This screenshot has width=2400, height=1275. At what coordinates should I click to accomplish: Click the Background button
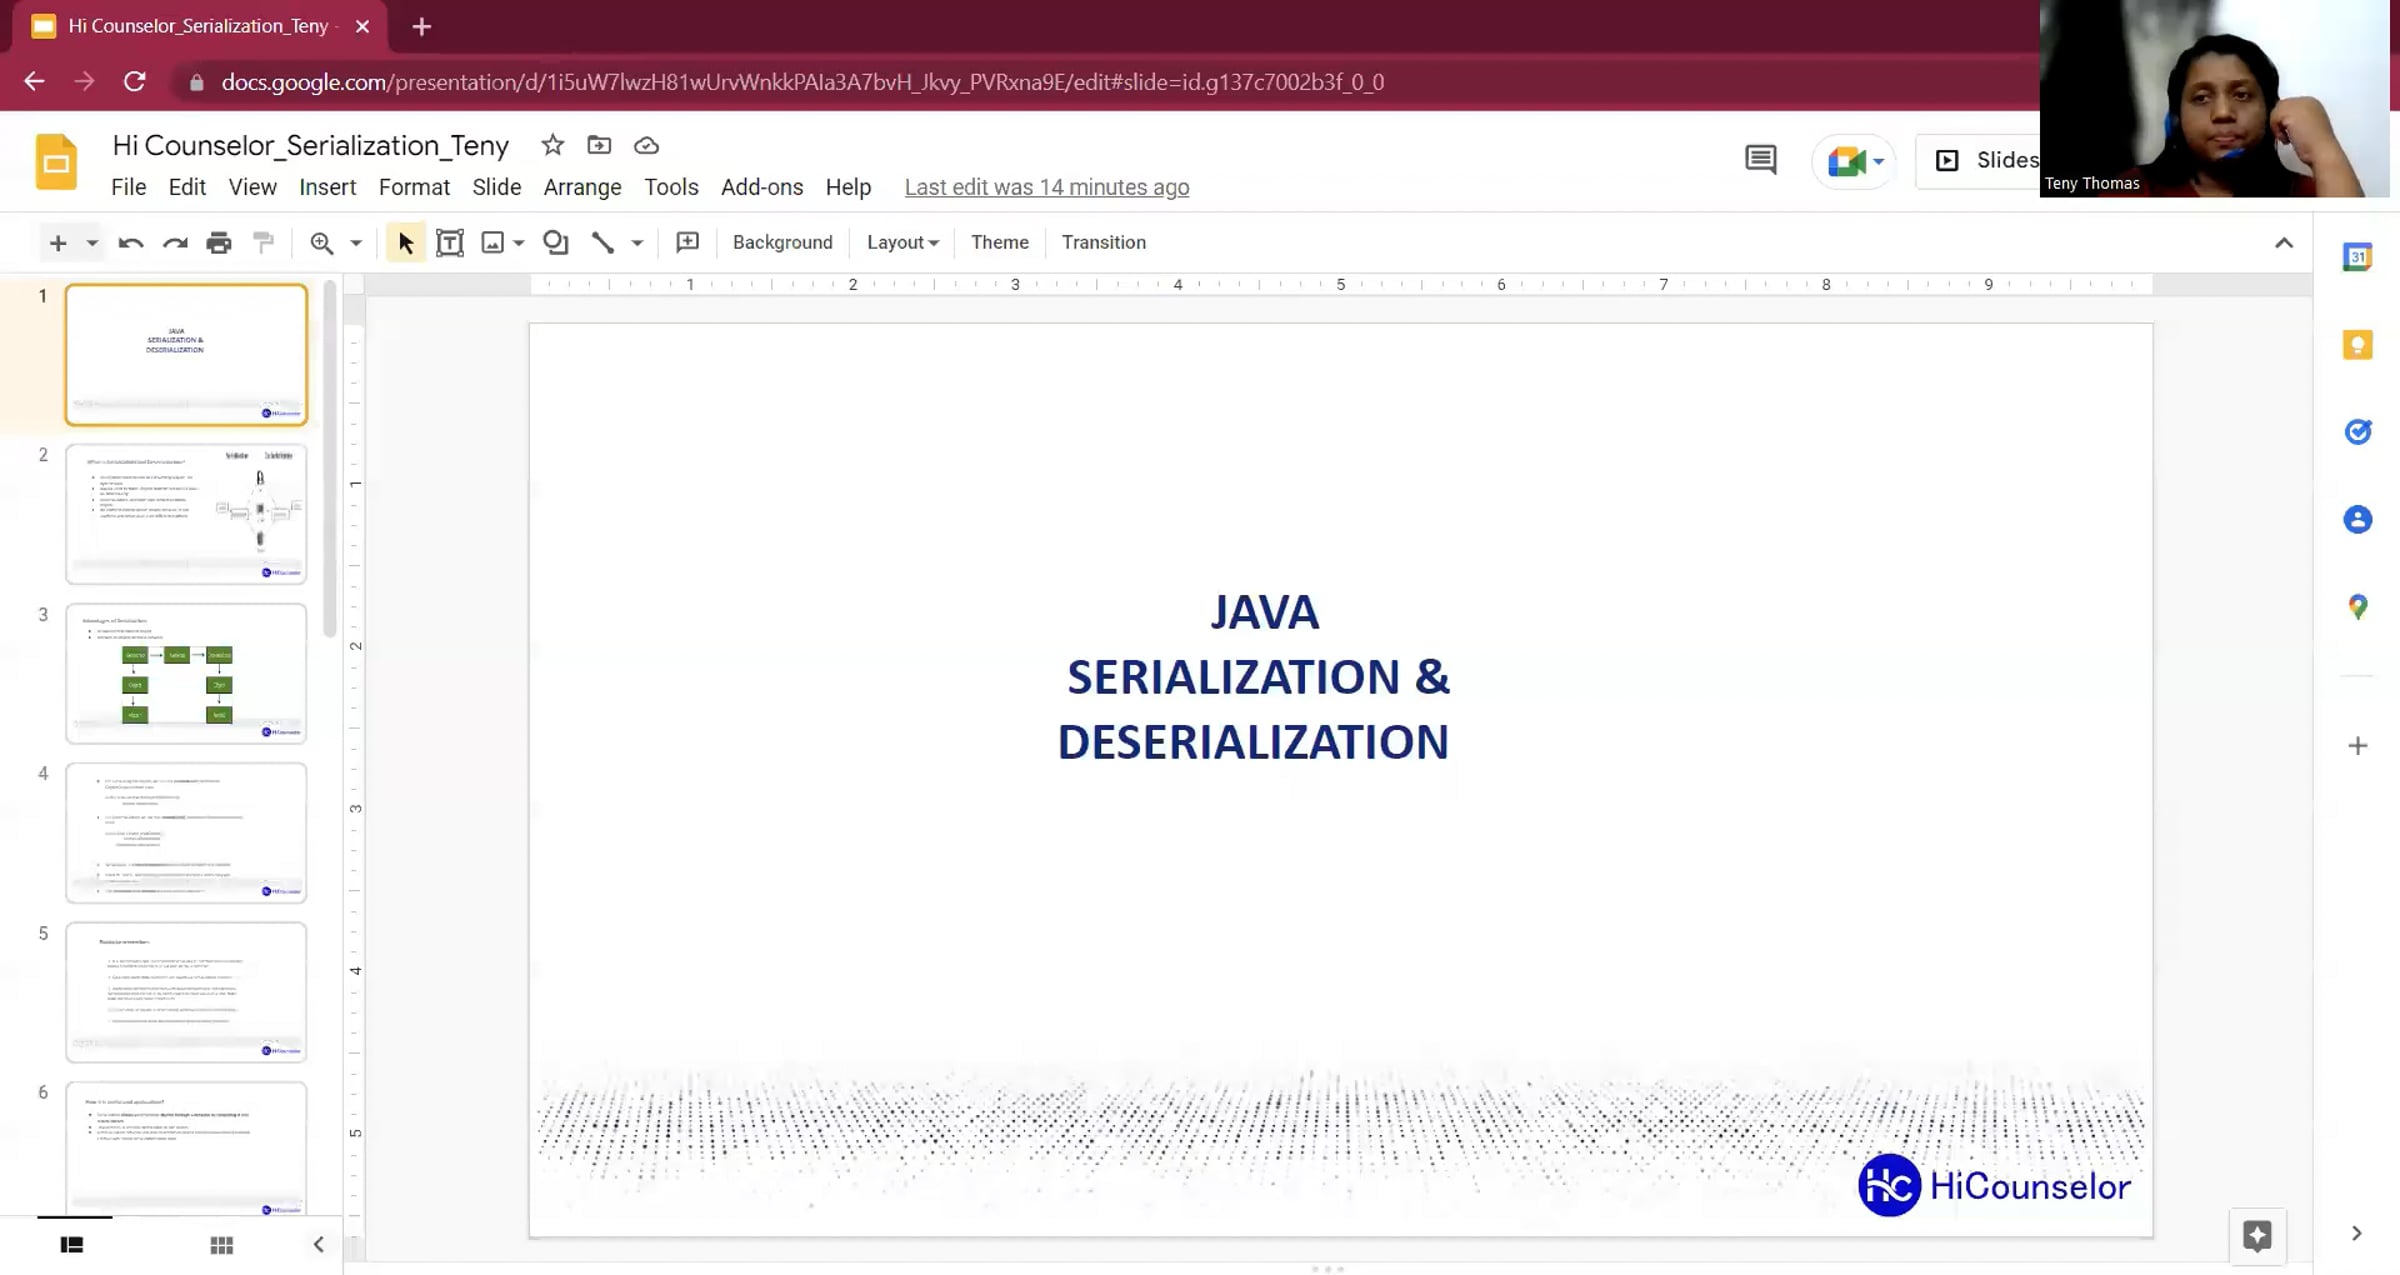(x=782, y=243)
